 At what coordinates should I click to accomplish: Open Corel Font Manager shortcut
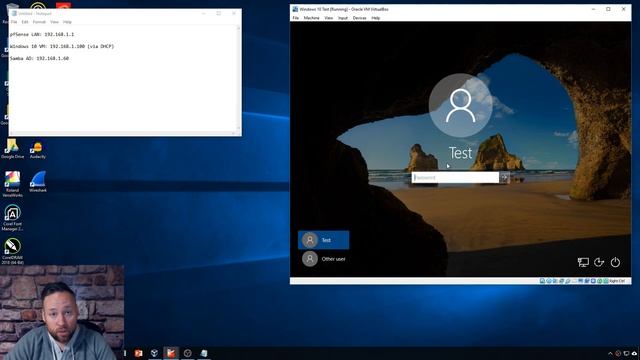(12, 218)
